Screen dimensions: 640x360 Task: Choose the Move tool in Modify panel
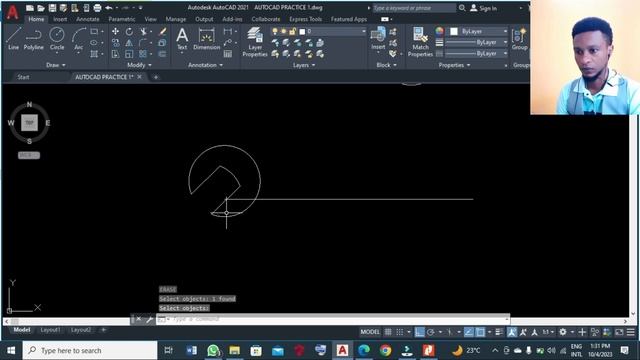pos(116,31)
